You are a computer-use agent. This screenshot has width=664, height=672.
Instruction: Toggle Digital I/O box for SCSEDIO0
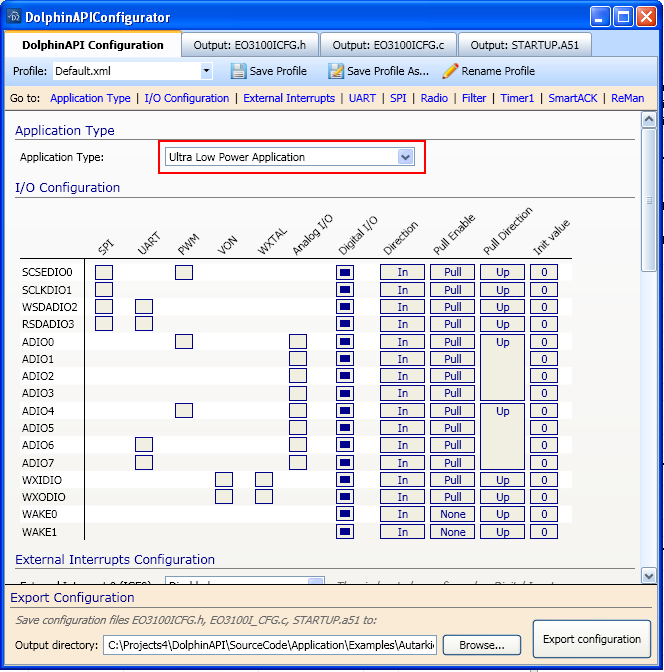[345, 272]
